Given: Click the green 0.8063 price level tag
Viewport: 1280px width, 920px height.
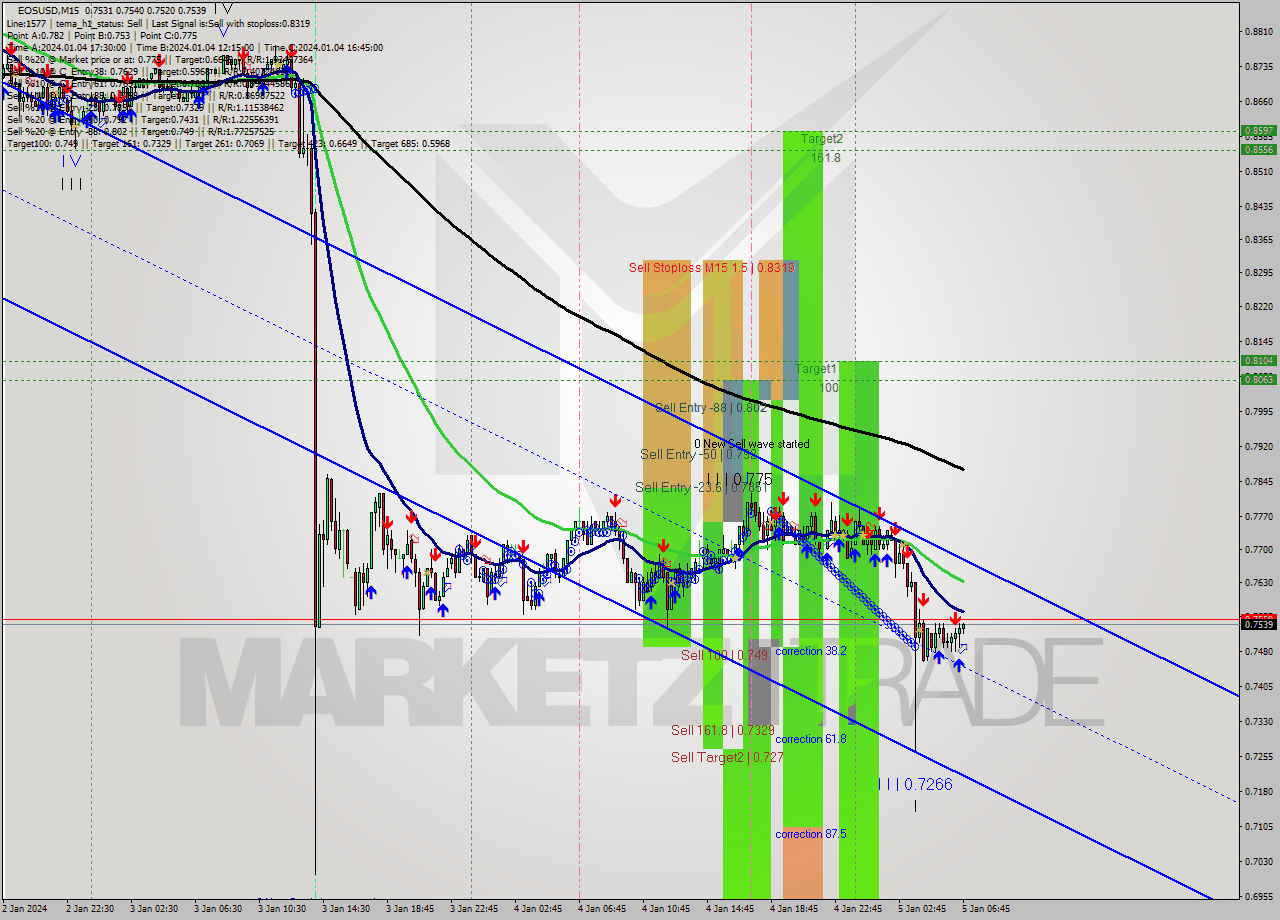Looking at the screenshot, I should pyautogui.click(x=1258, y=380).
